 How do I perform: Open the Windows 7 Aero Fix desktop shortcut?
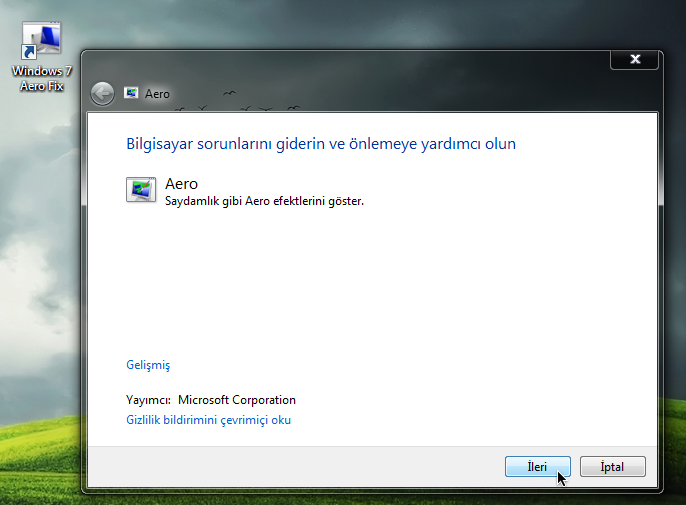pos(41,57)
